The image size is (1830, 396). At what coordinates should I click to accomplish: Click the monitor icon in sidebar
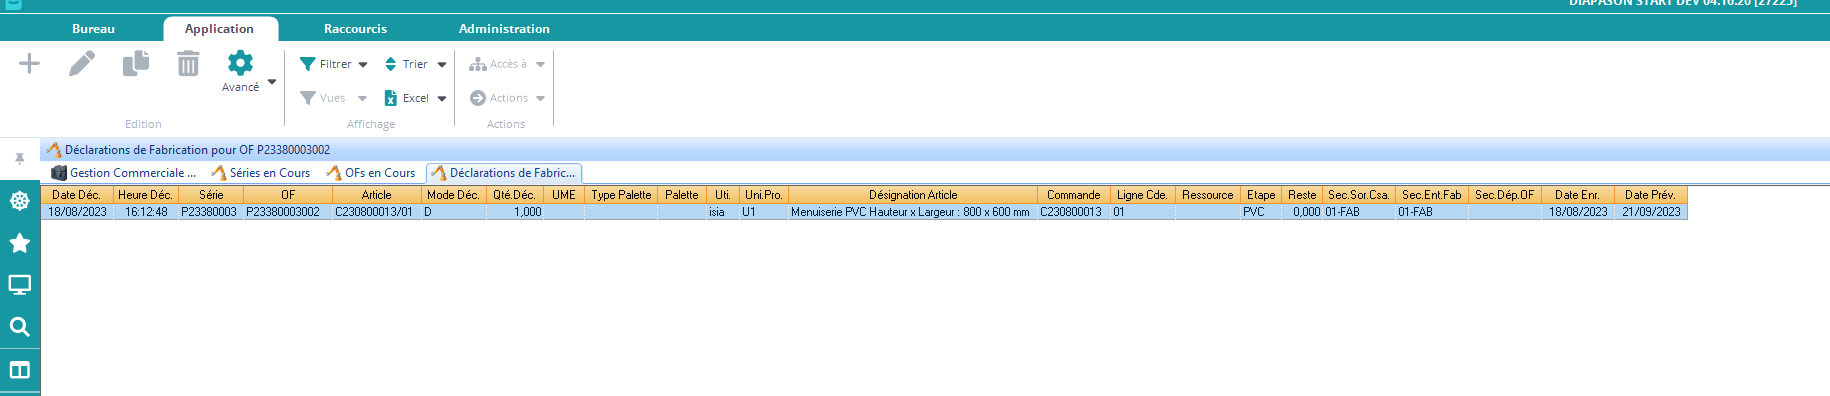[19, 285]
